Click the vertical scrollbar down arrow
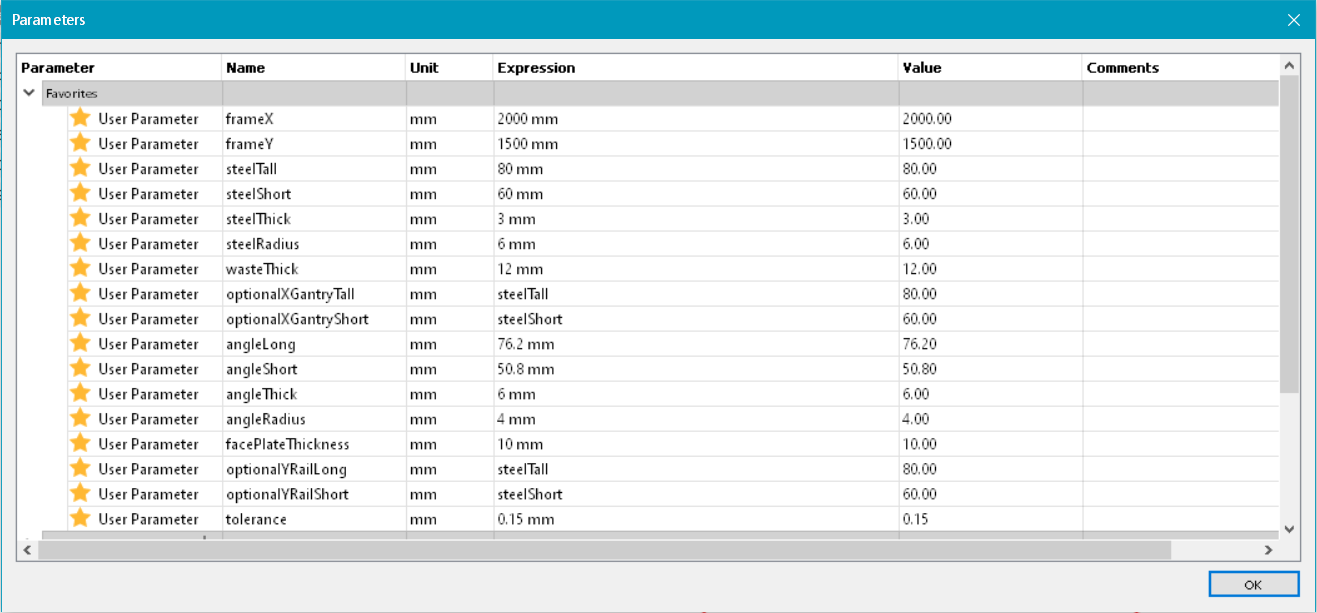The width and height of the screenshot is (1317, 613). tap(1289, 528)
